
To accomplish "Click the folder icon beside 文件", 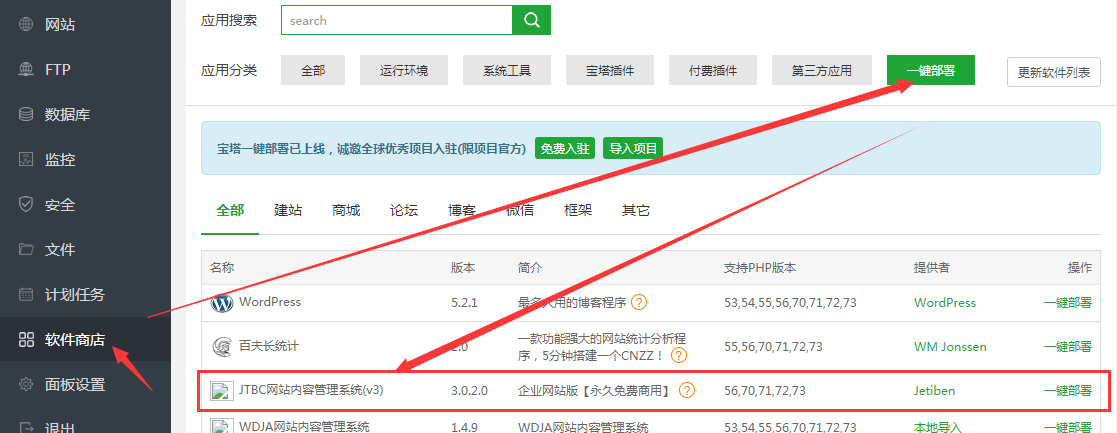I will (26, 249).
